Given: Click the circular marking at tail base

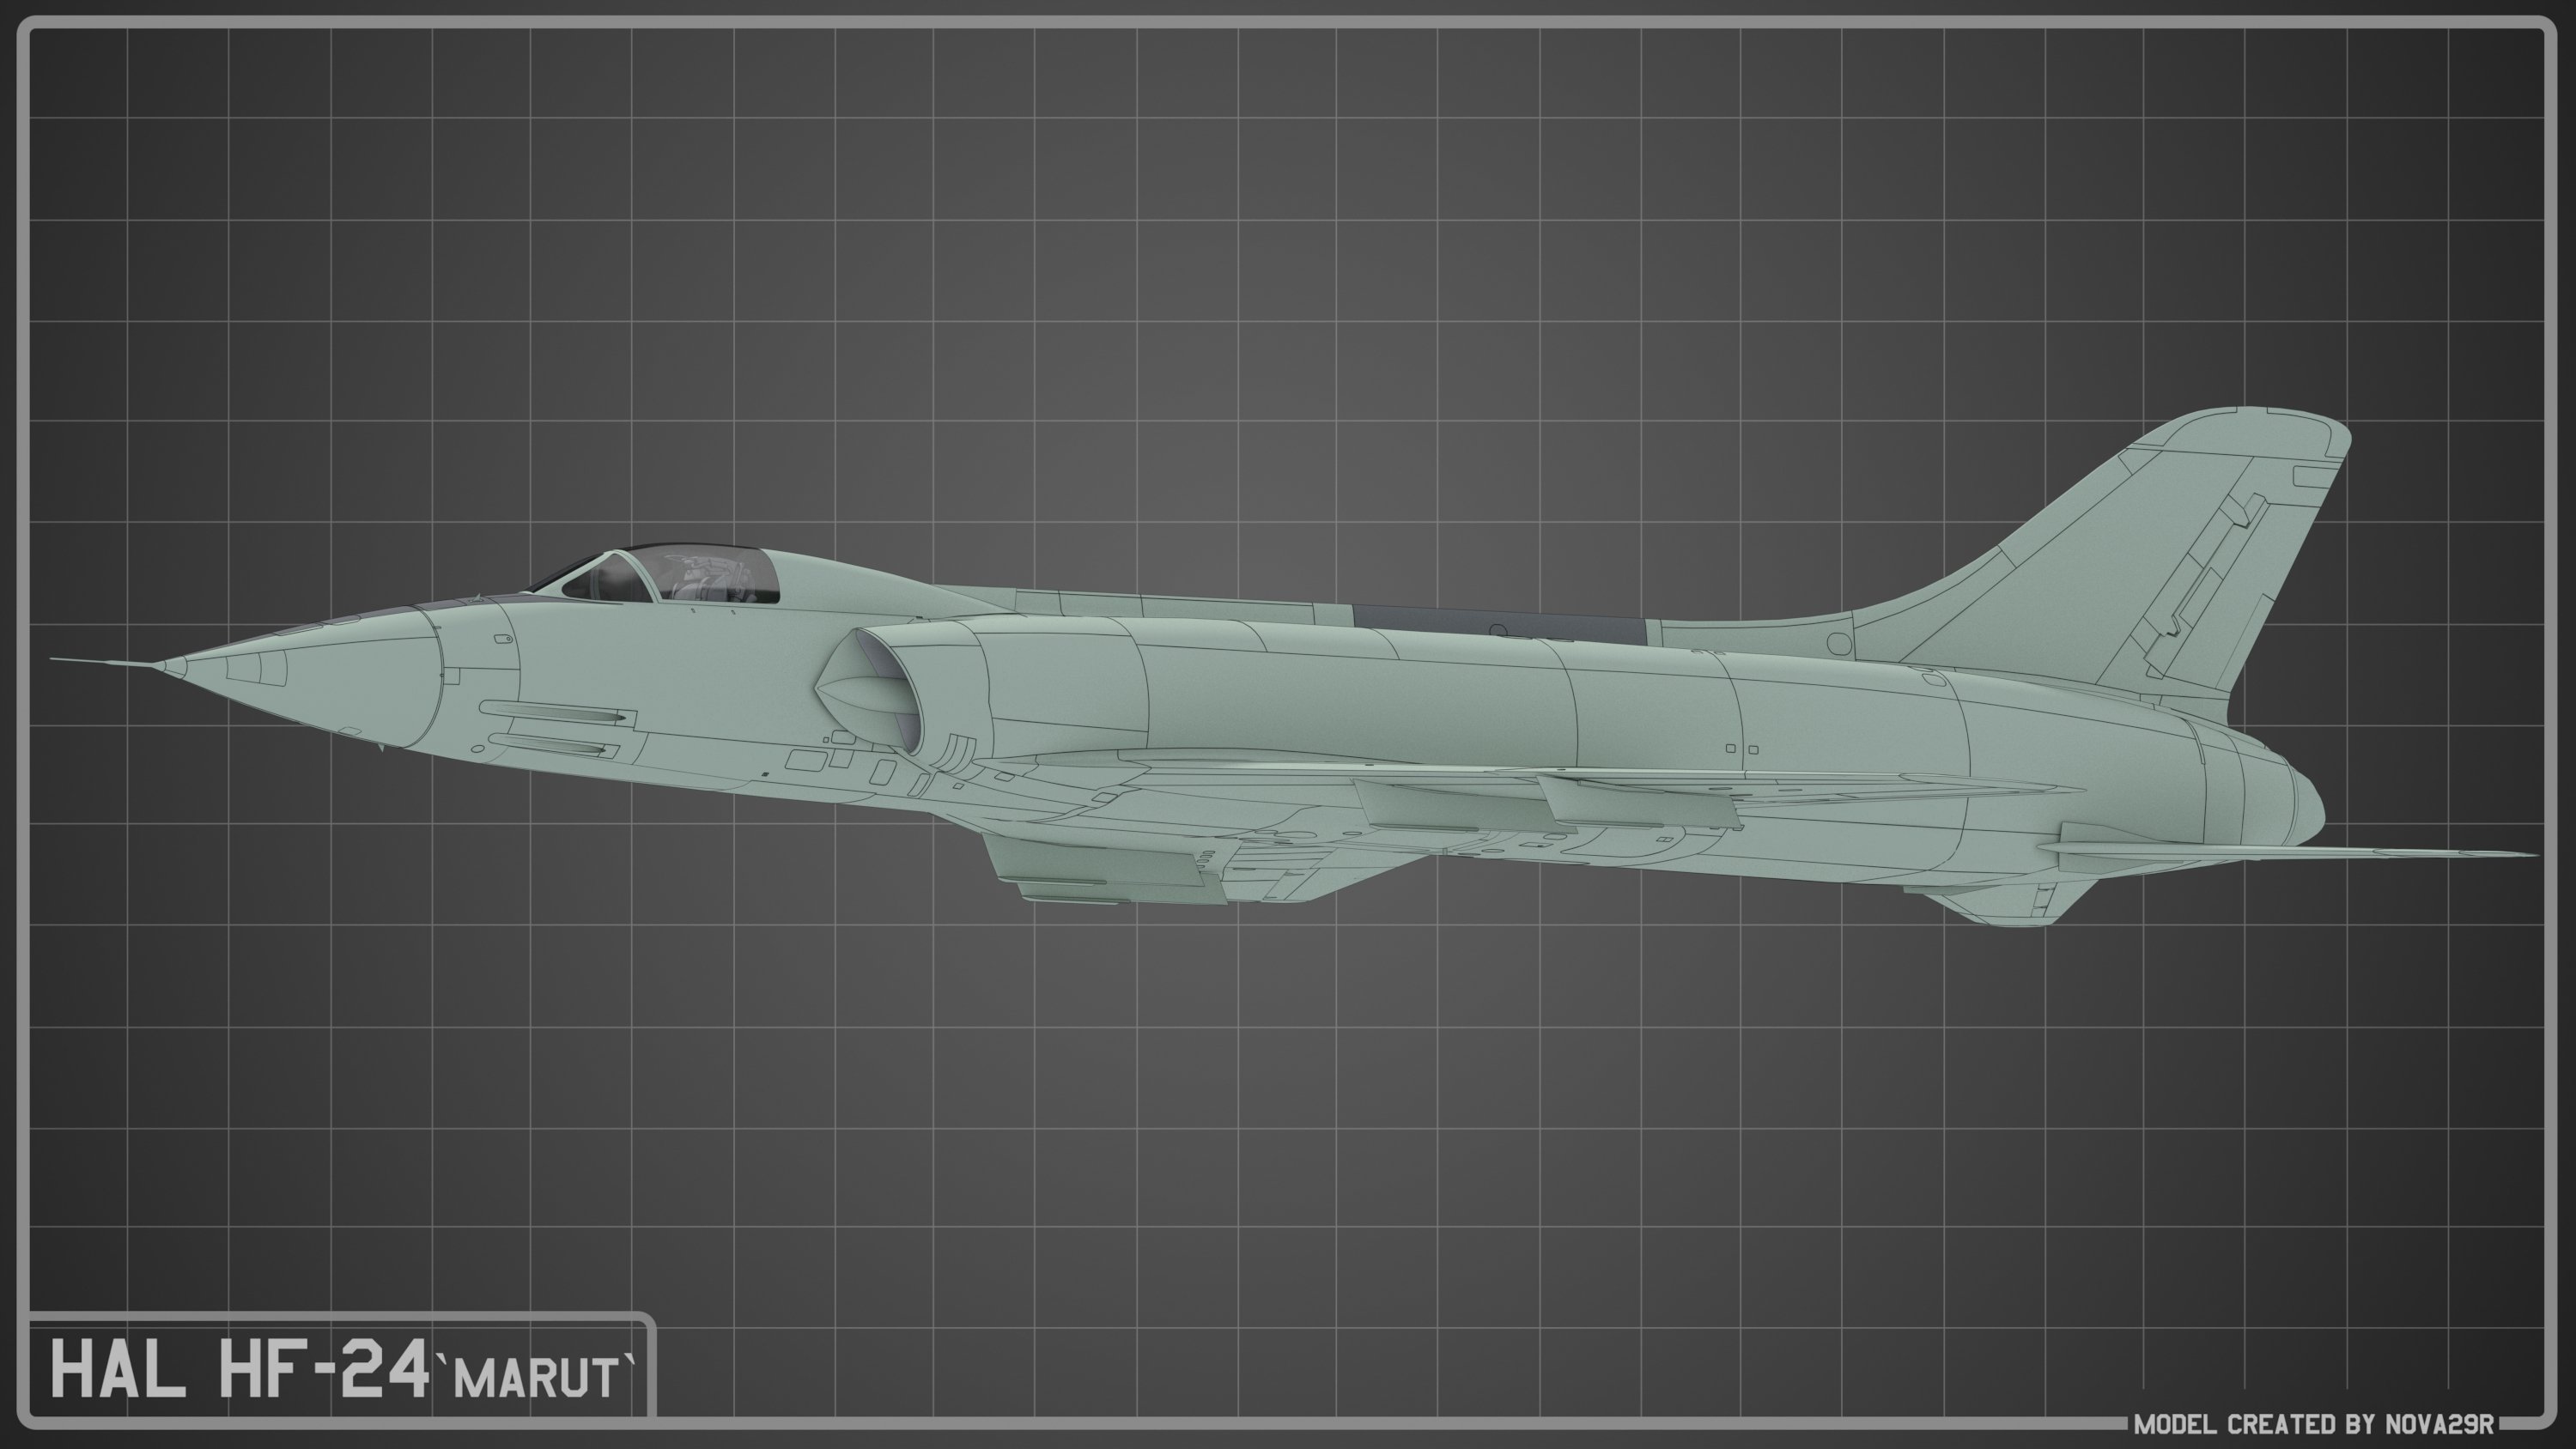Looking at the screenshot, I should [x=1838, y=644].
